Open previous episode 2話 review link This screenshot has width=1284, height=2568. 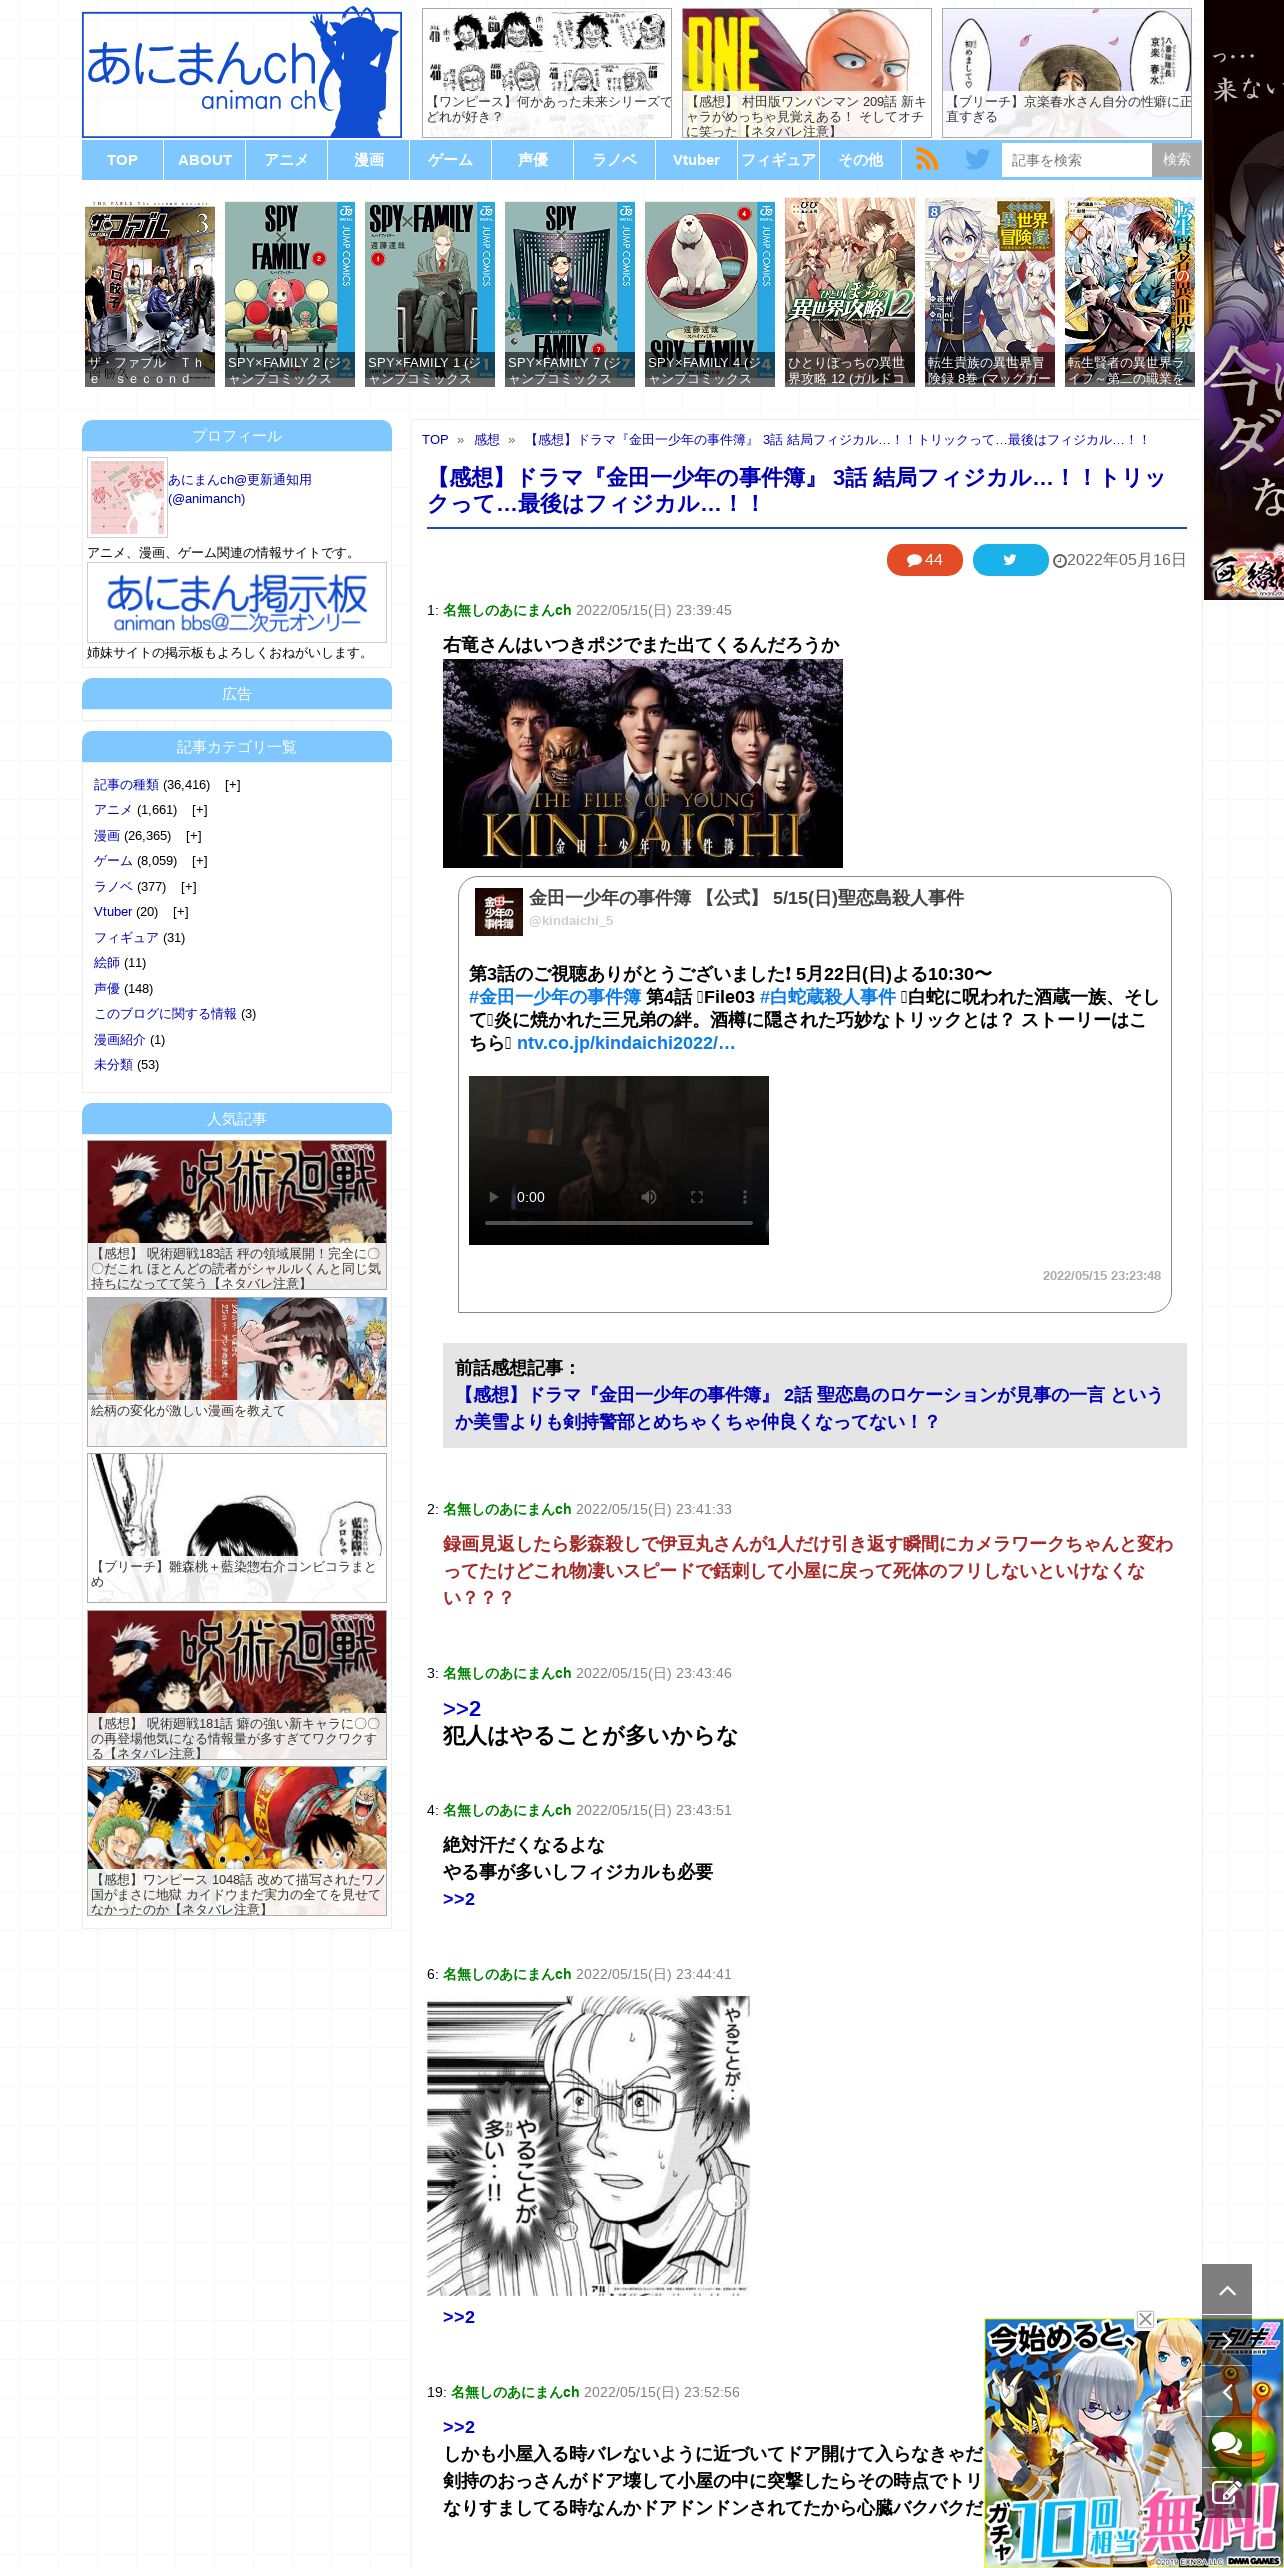[809, 1408]
